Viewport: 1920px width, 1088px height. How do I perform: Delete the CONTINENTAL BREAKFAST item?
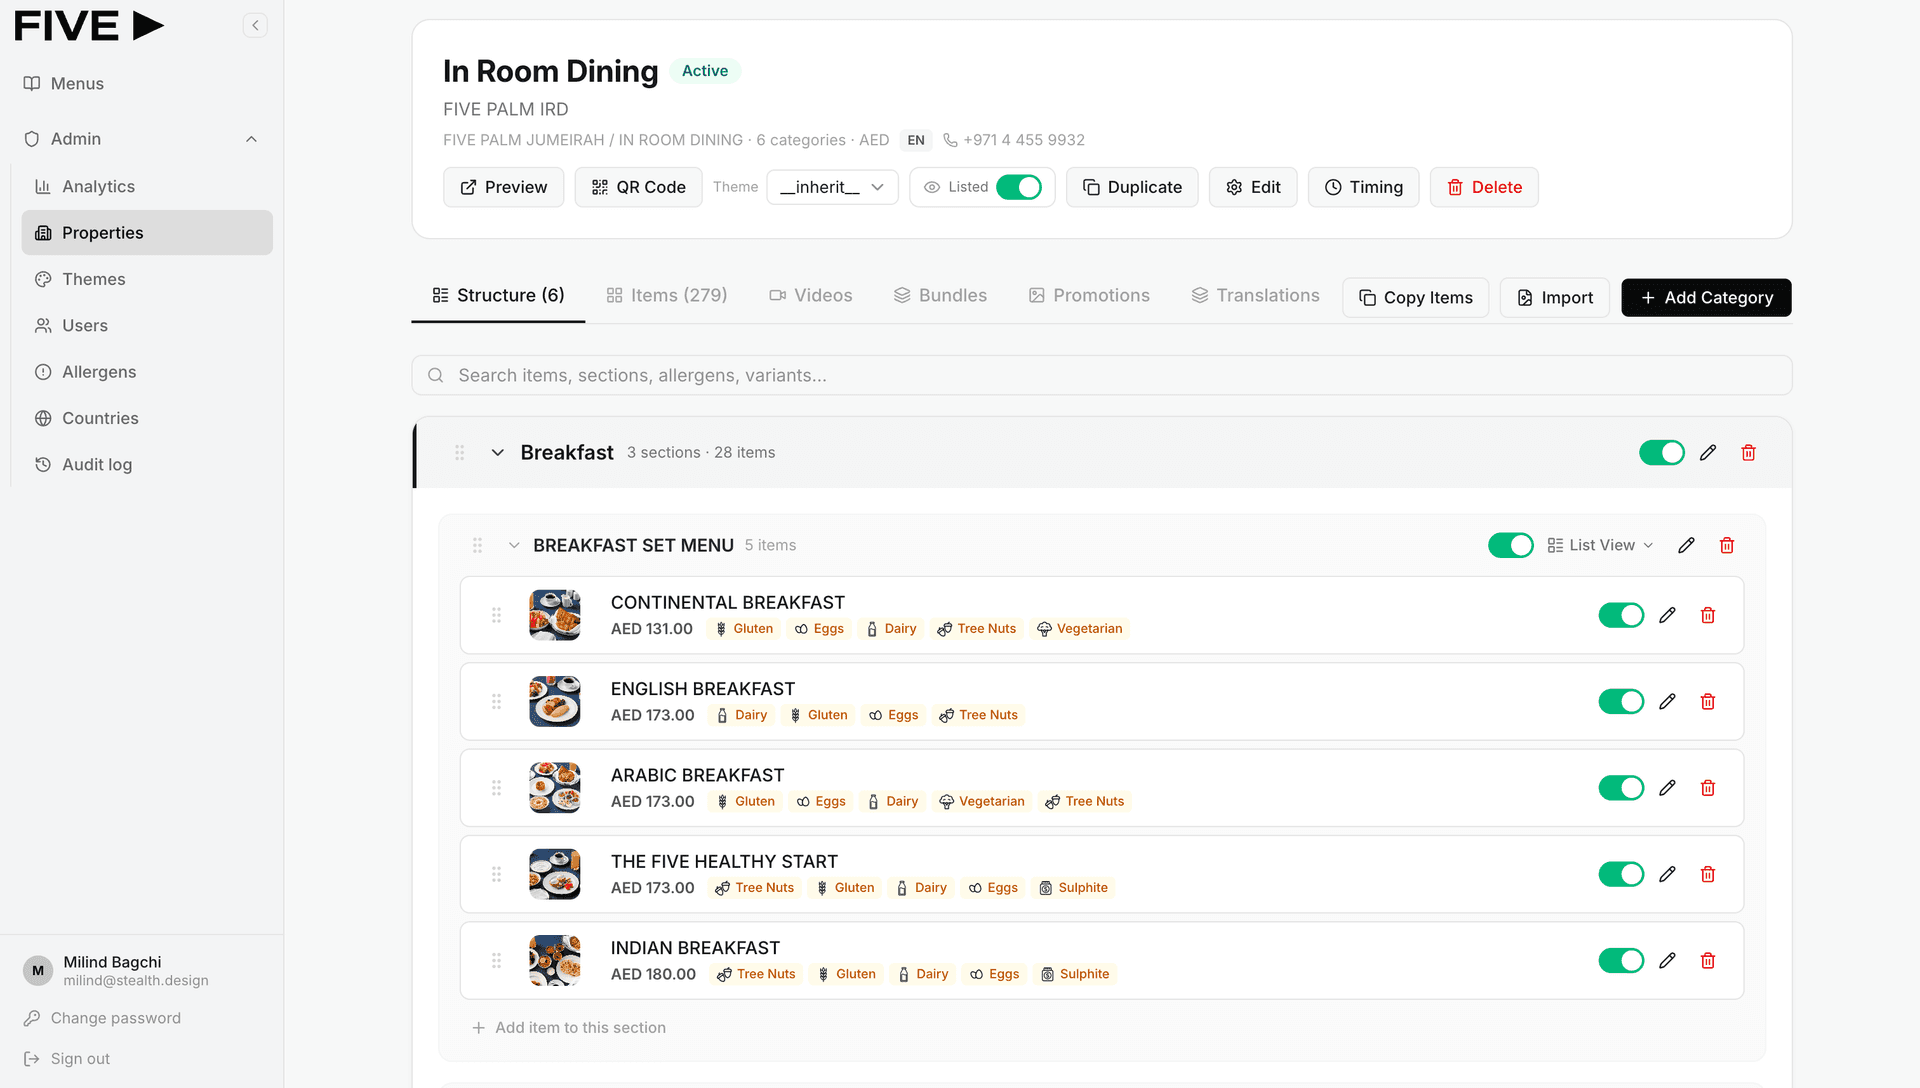[1708, 615]
